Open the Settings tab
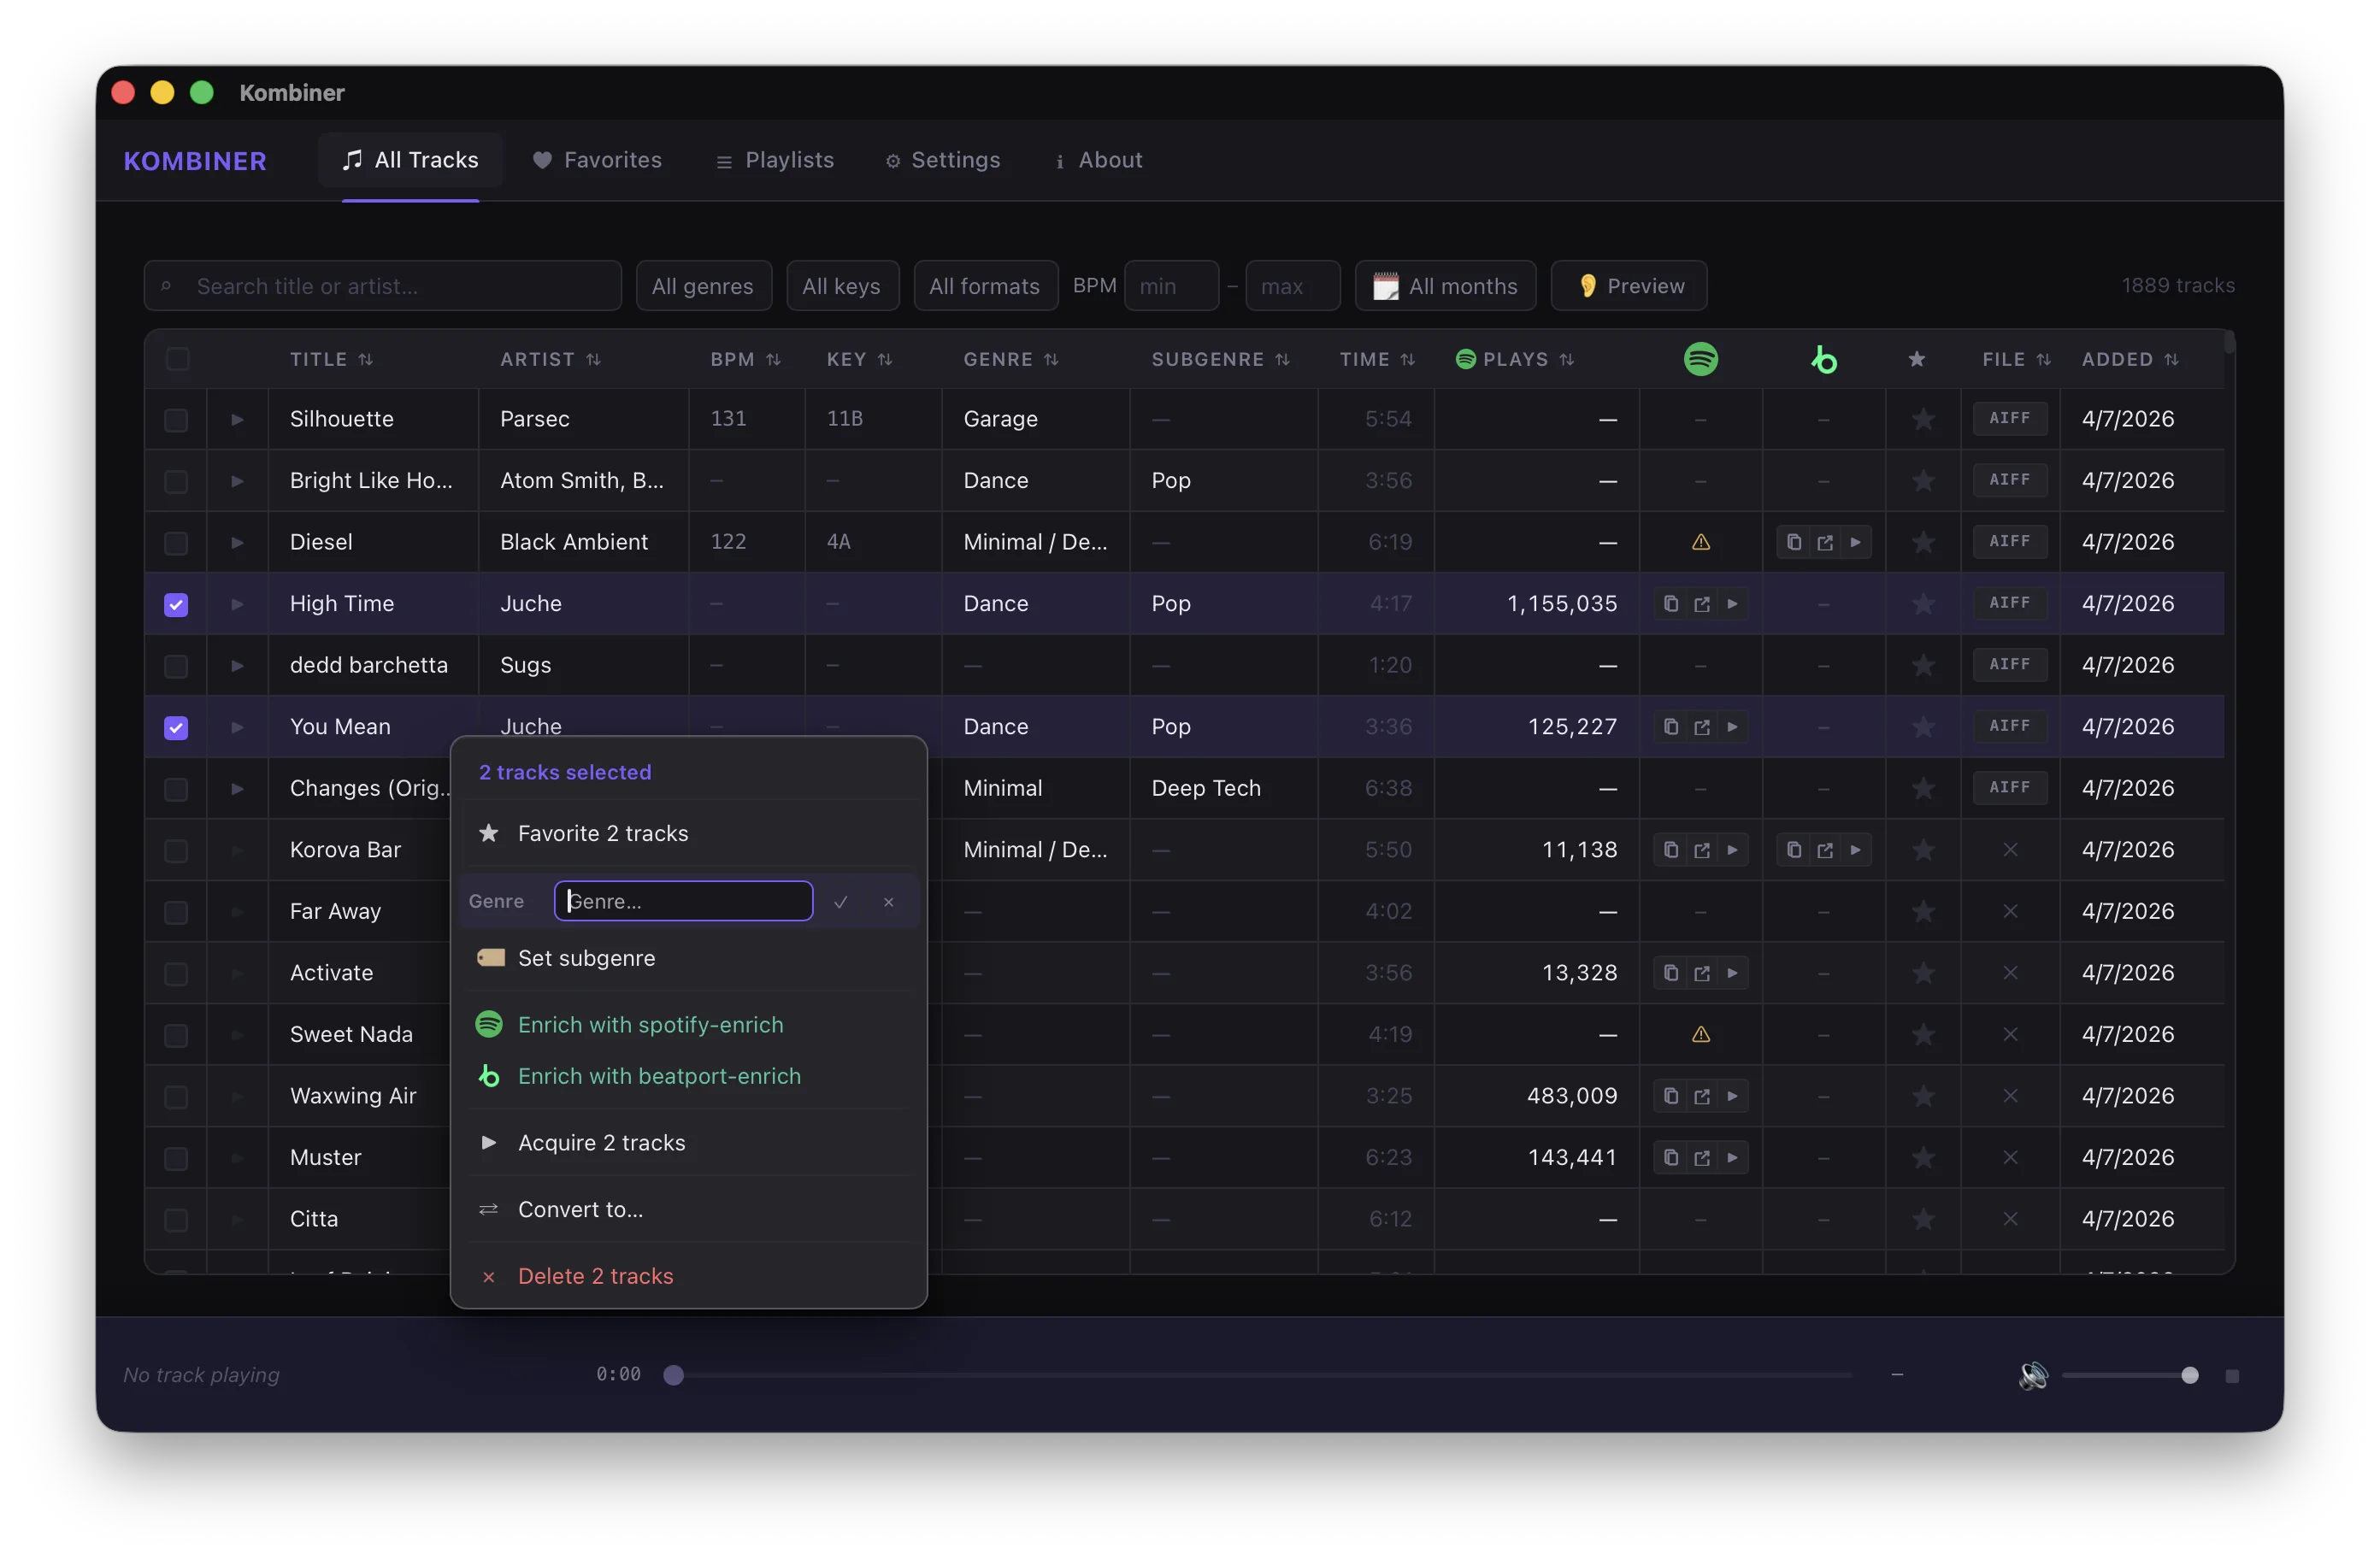 coord(942,160)
